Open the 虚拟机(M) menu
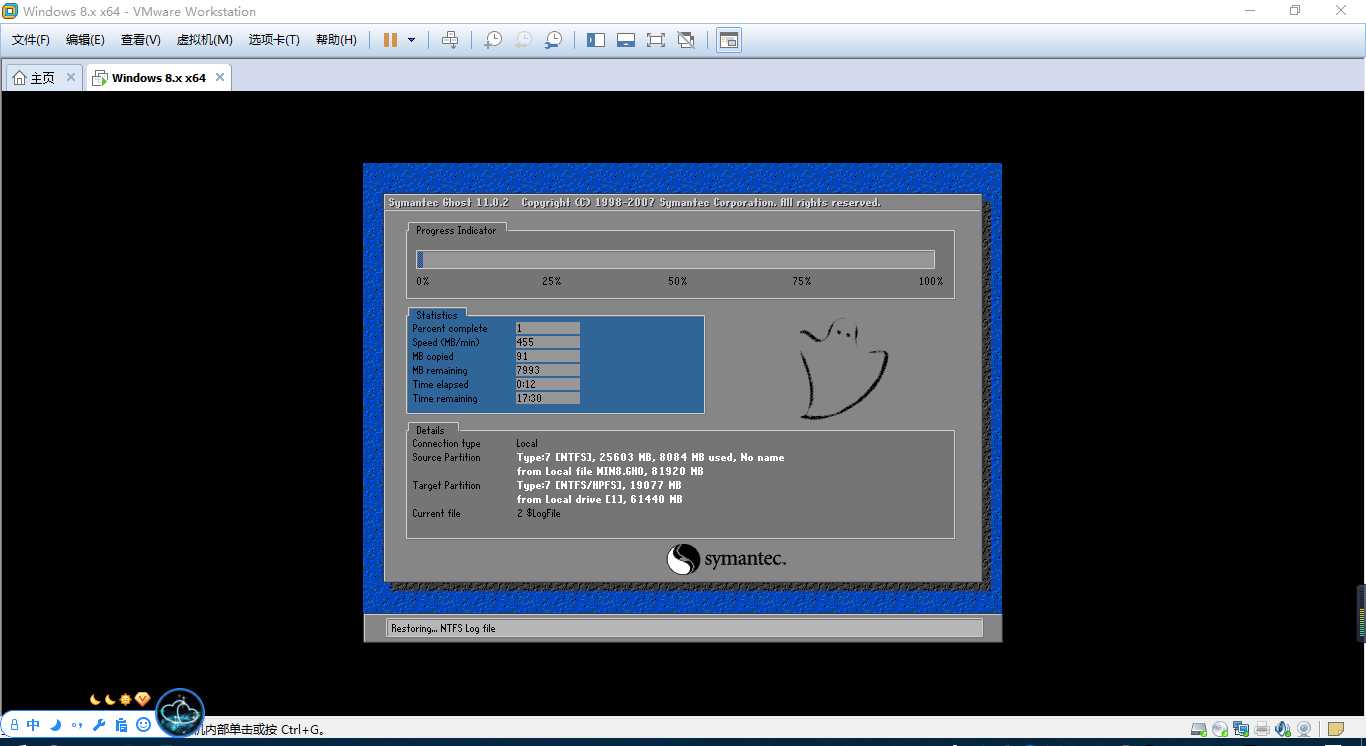This screenshot has height=746, width=1366. click(204, 40)
